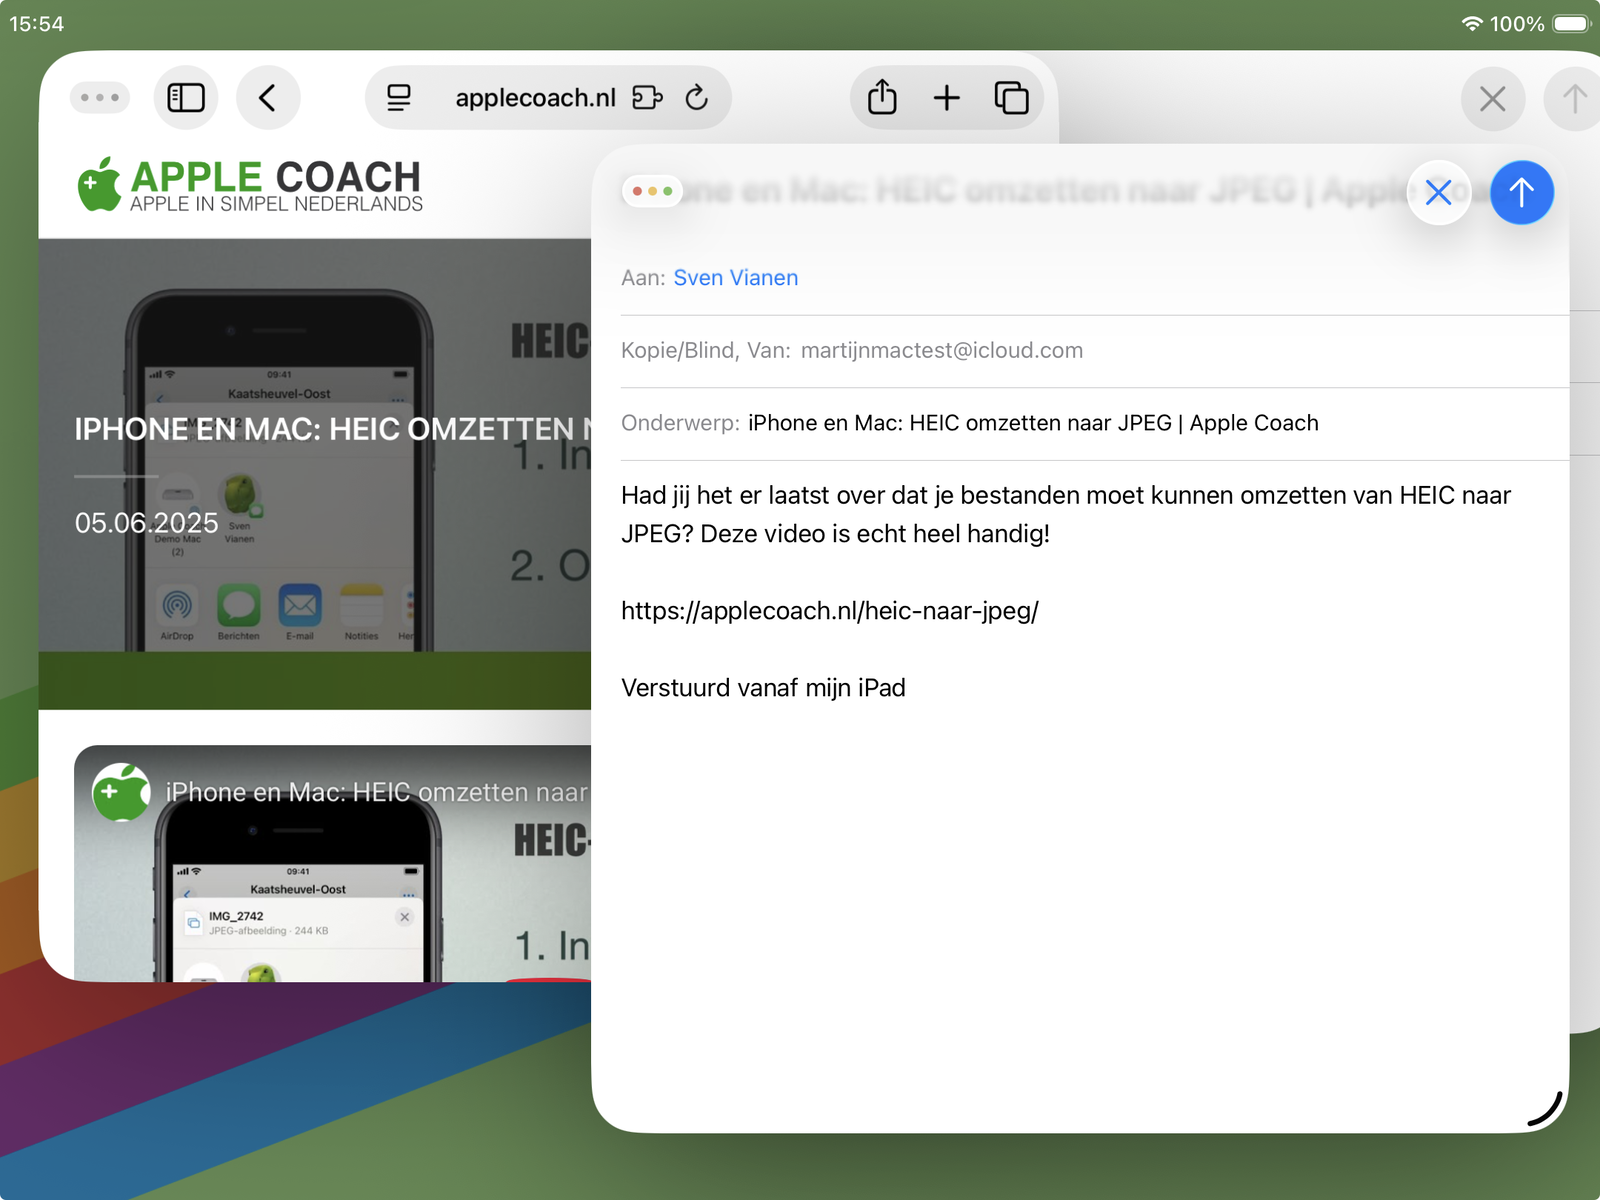The height and width of the screenshot is (1200, 1600).
Task: Click the article heading 'IPHONE EN MAC: HEIC OMZETTEN'
Action: tap(333, 429)
